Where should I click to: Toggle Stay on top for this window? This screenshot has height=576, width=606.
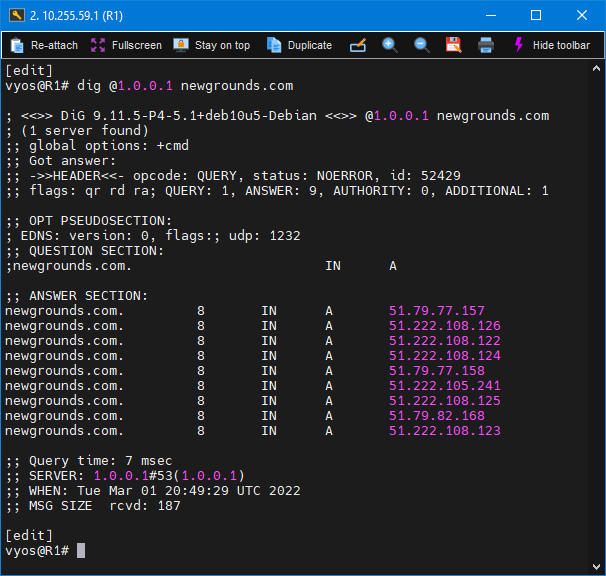pos(211,45)
